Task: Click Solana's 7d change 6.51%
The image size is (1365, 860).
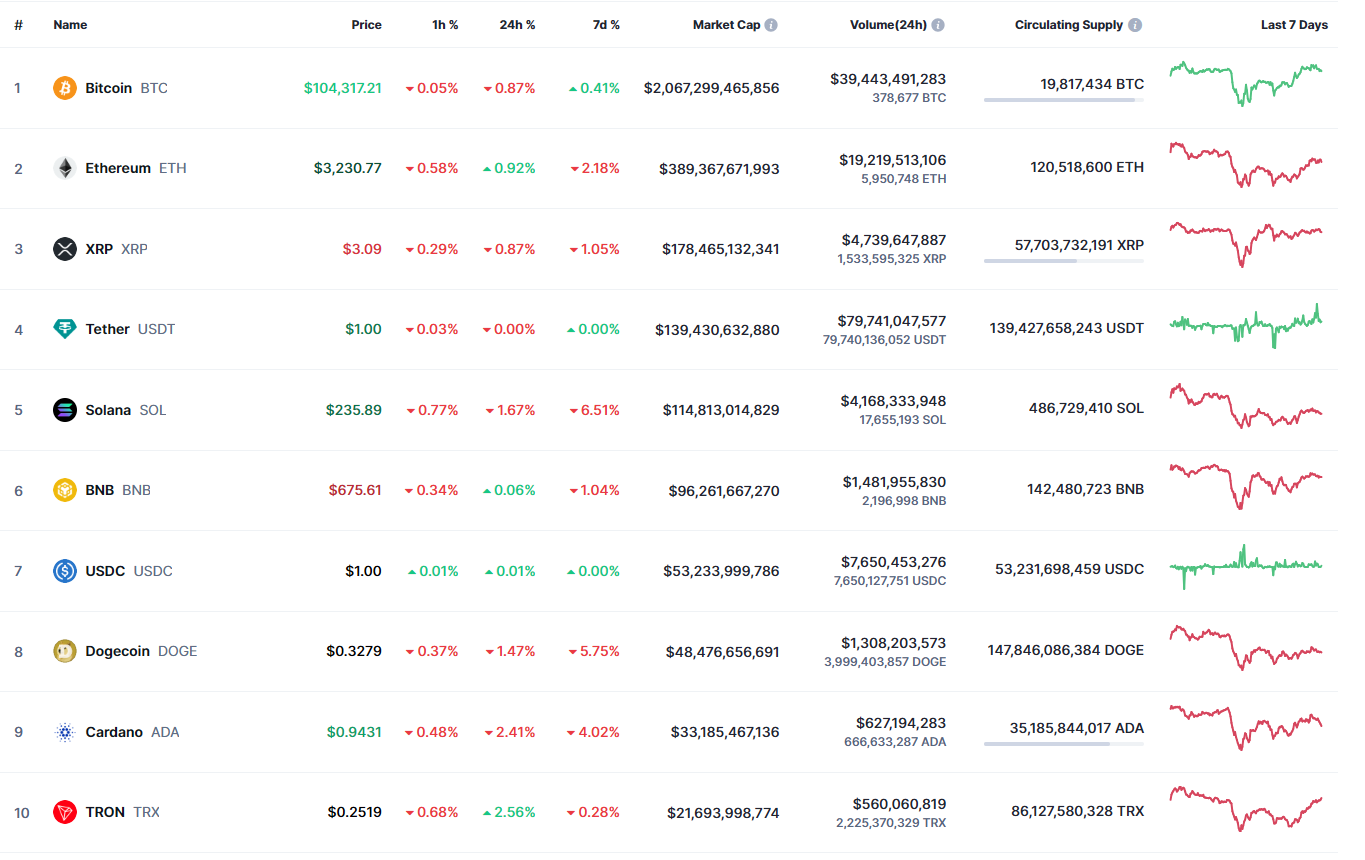Action: coord(595,410)
